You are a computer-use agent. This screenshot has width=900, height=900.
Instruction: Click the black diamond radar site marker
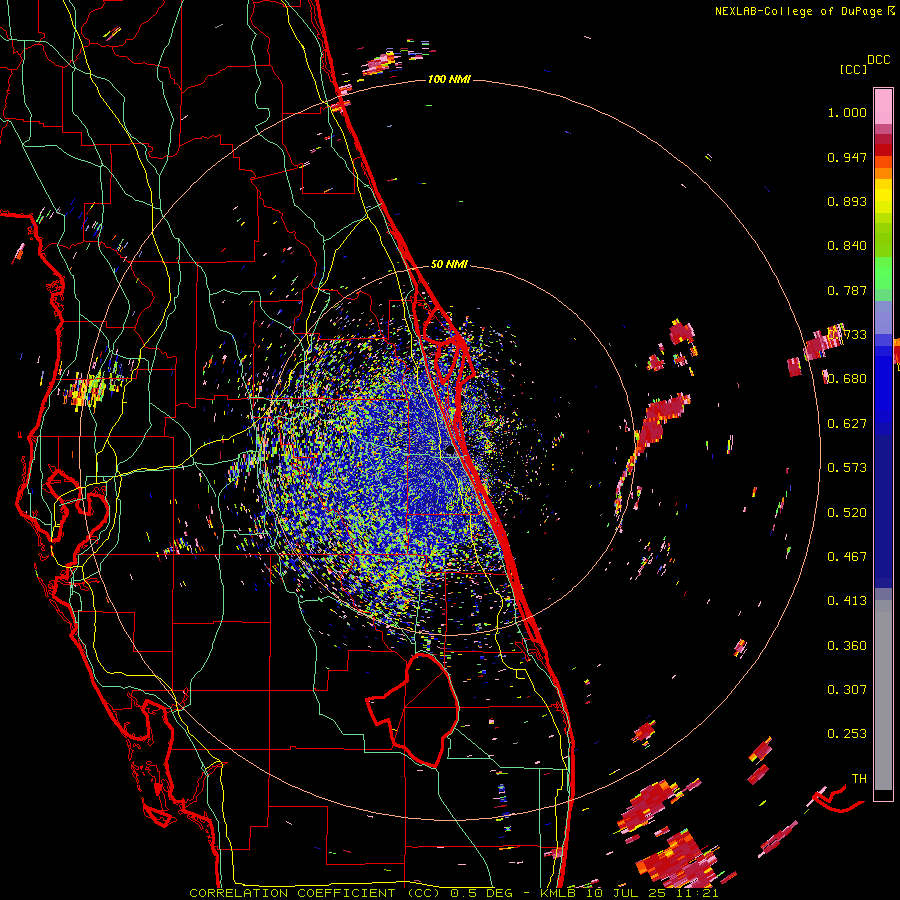coord(449,451)
